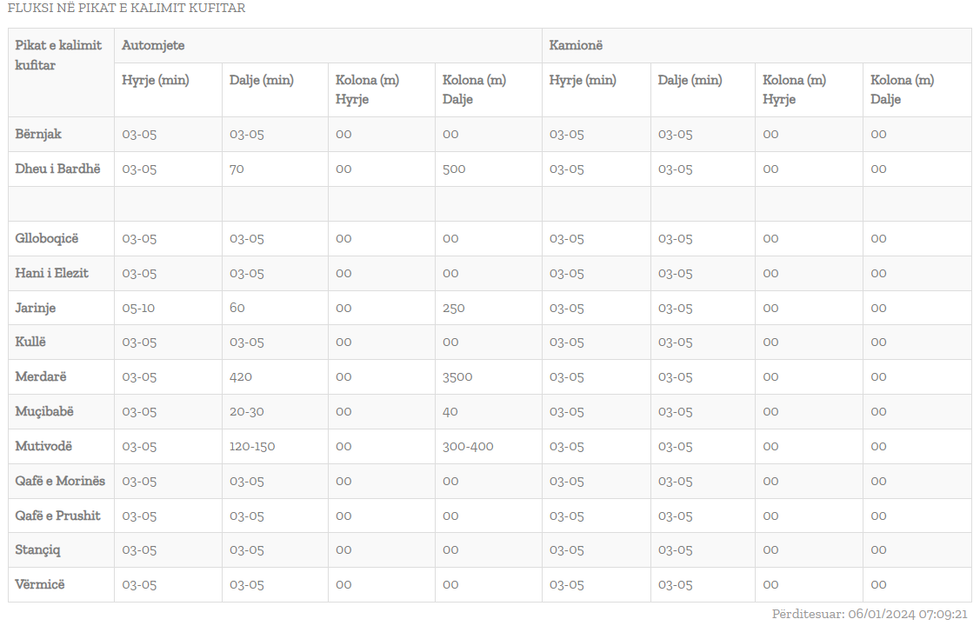This screenshot has height=625, width=980.
Task: Click the Bërnjak border crossing row label
Action: point(38,134)
